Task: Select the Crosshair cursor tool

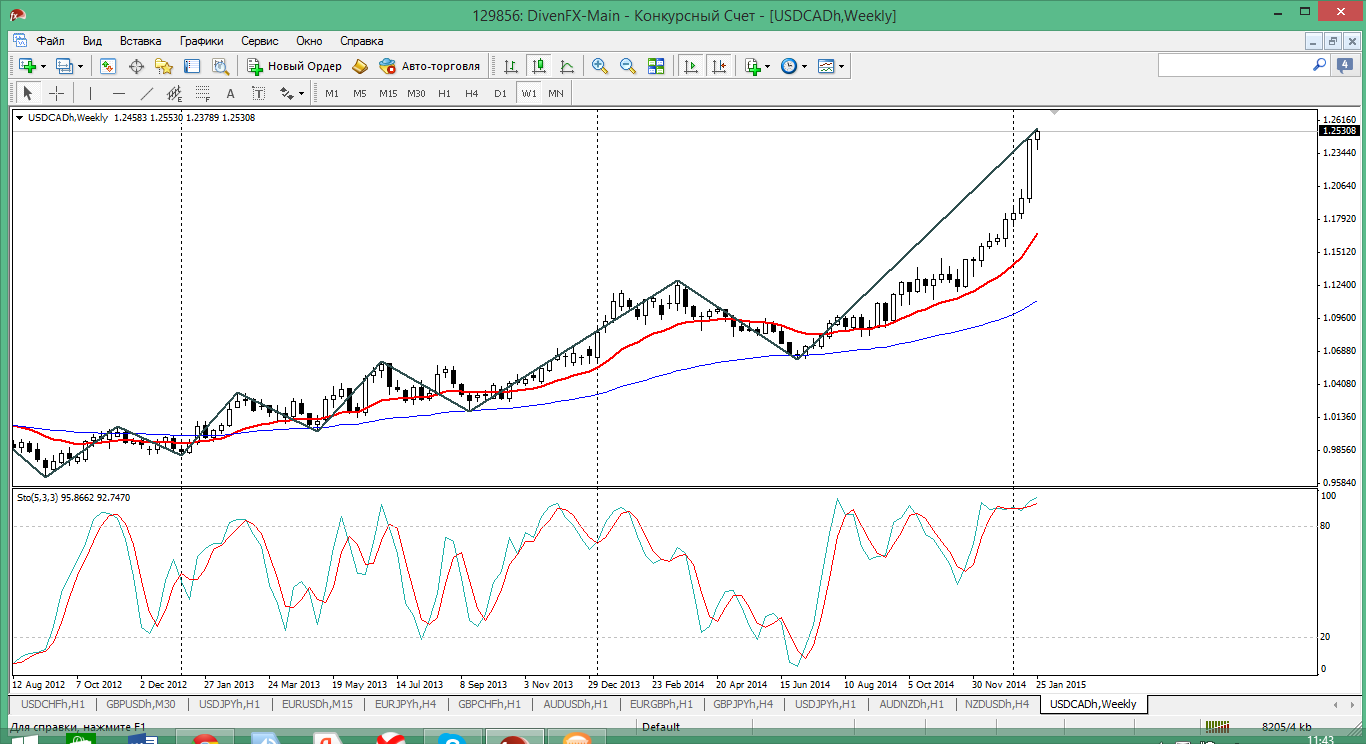Action: click(57, 93)
